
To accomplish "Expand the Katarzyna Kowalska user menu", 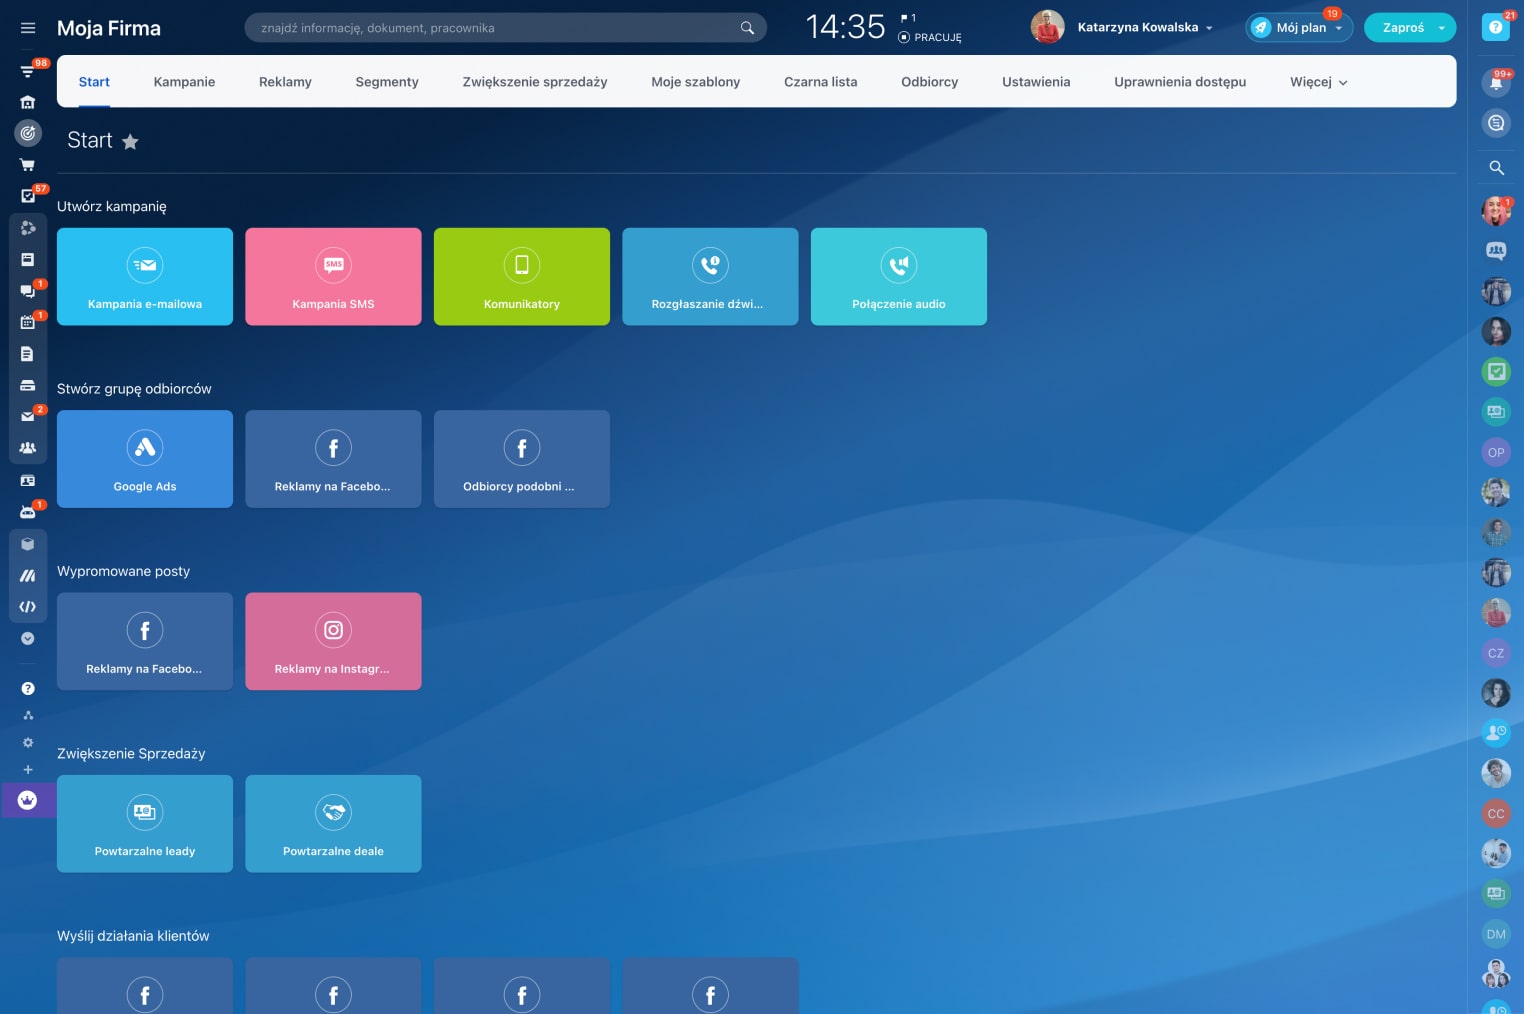I will 1144,28.
